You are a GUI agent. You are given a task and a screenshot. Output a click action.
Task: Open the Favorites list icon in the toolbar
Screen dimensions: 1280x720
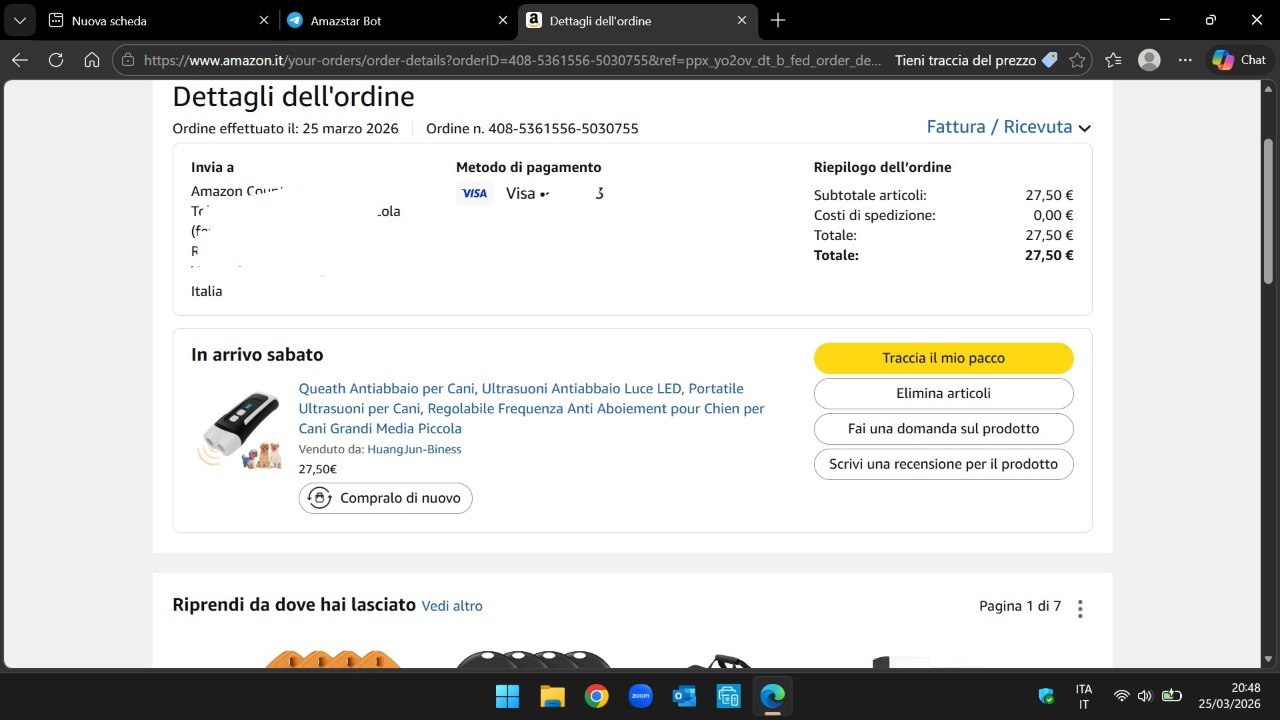(1114, 60)
